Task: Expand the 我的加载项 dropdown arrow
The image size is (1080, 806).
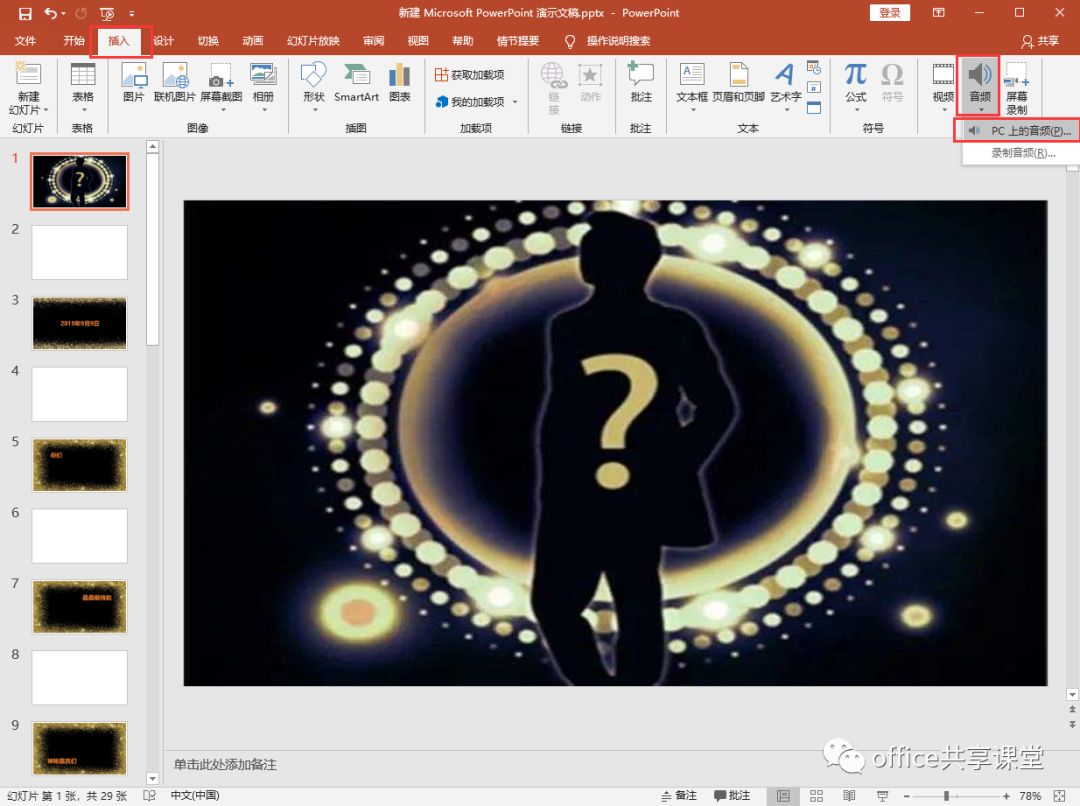Action: pyautogui.click(x=515, y=102)
